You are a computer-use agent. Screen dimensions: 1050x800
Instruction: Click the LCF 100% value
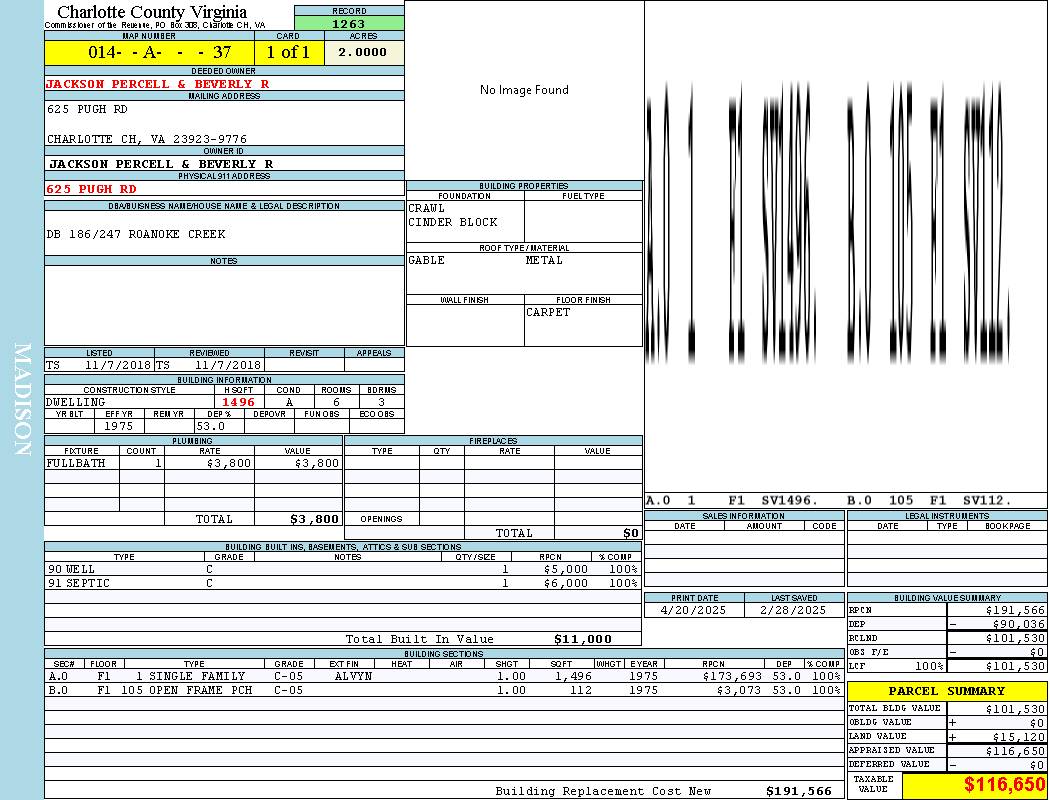(x=929, y=667)
